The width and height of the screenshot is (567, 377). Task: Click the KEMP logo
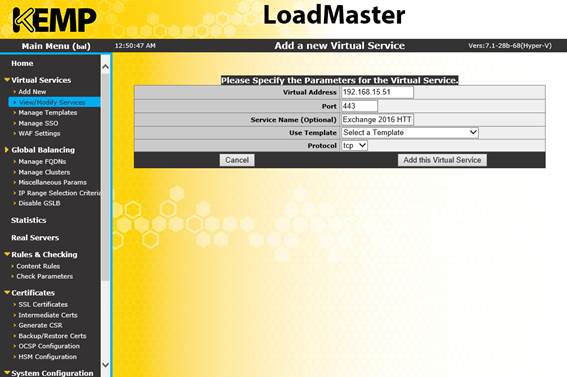coord(55,20)
